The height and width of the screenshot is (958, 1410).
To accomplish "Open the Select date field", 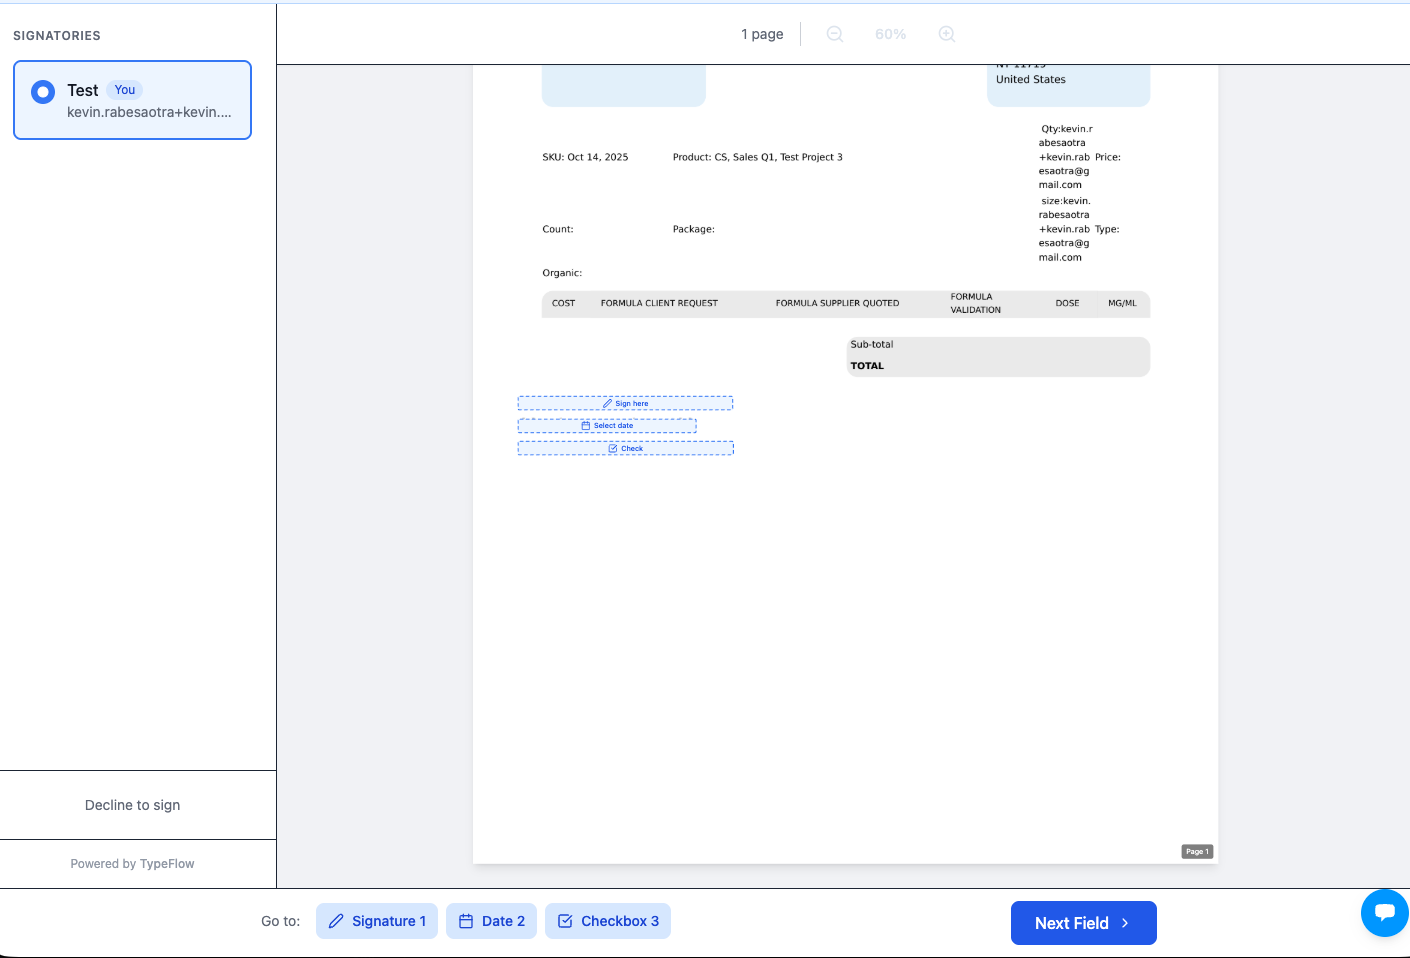I will 607,426.
